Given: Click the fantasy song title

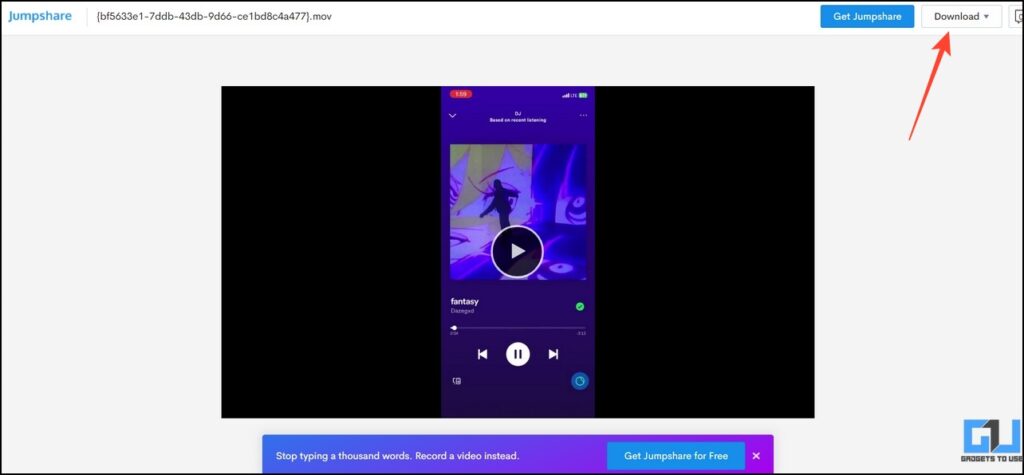Looking at the screenshot, I should 465,301.
